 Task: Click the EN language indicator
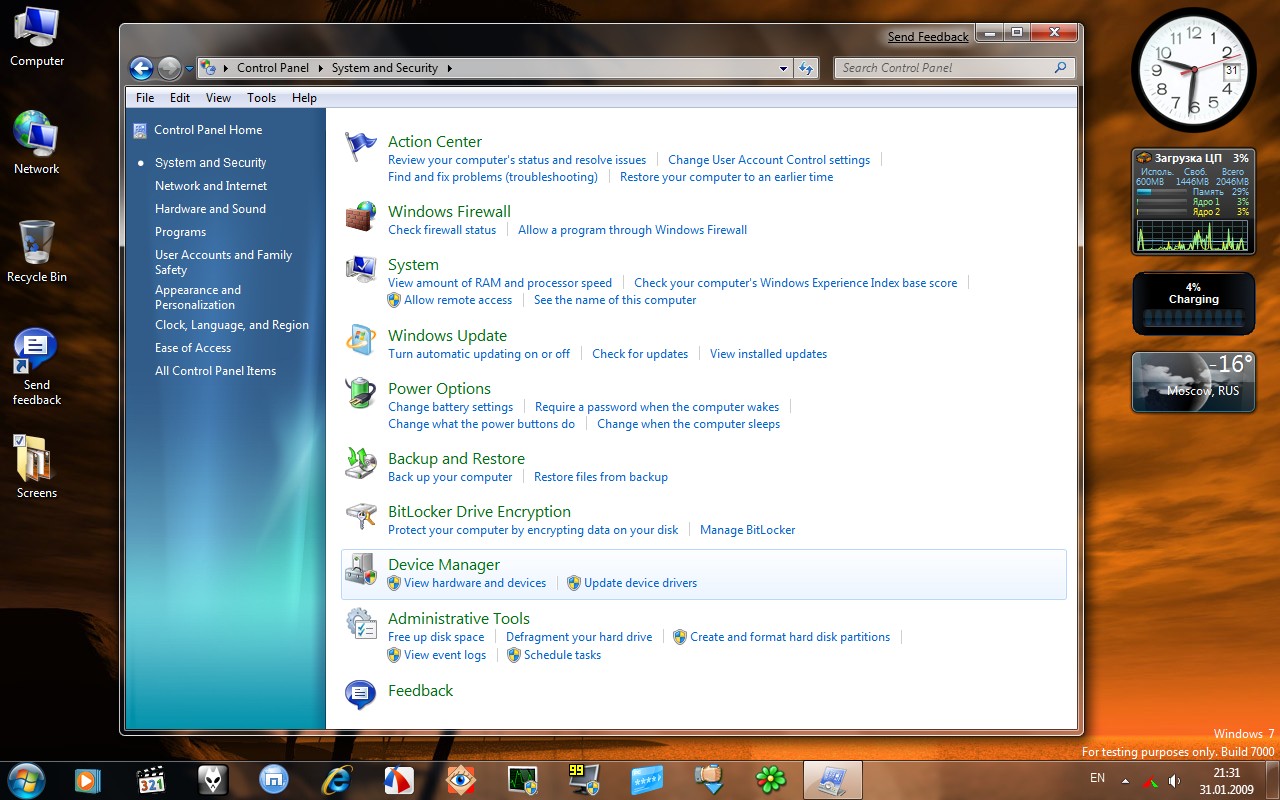pyautogui.click(x=1097, y=778)
